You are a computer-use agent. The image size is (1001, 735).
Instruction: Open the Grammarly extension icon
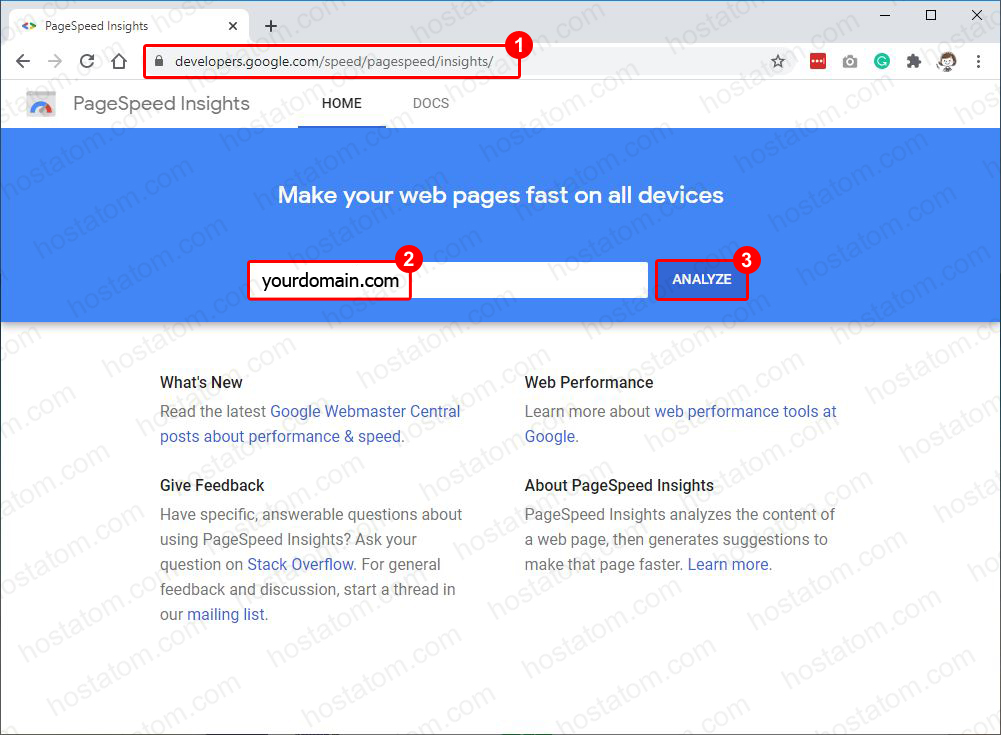click(882, 61)
